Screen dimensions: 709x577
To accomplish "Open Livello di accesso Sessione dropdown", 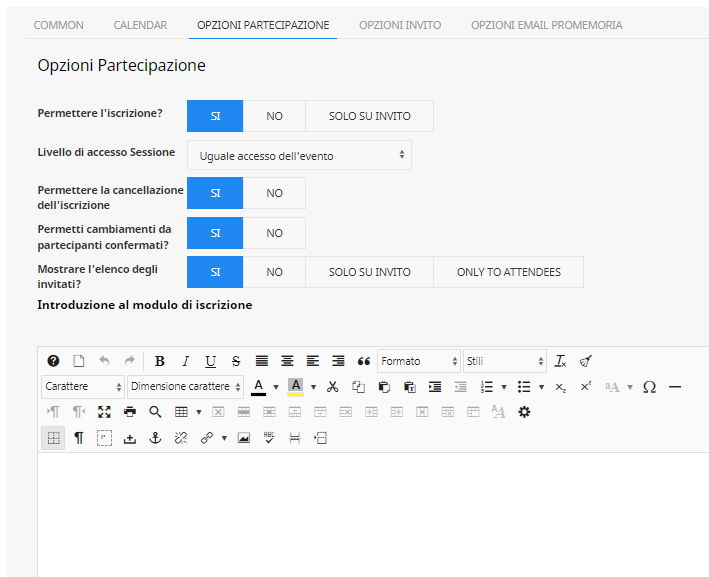I will click(x=299, y=155).
